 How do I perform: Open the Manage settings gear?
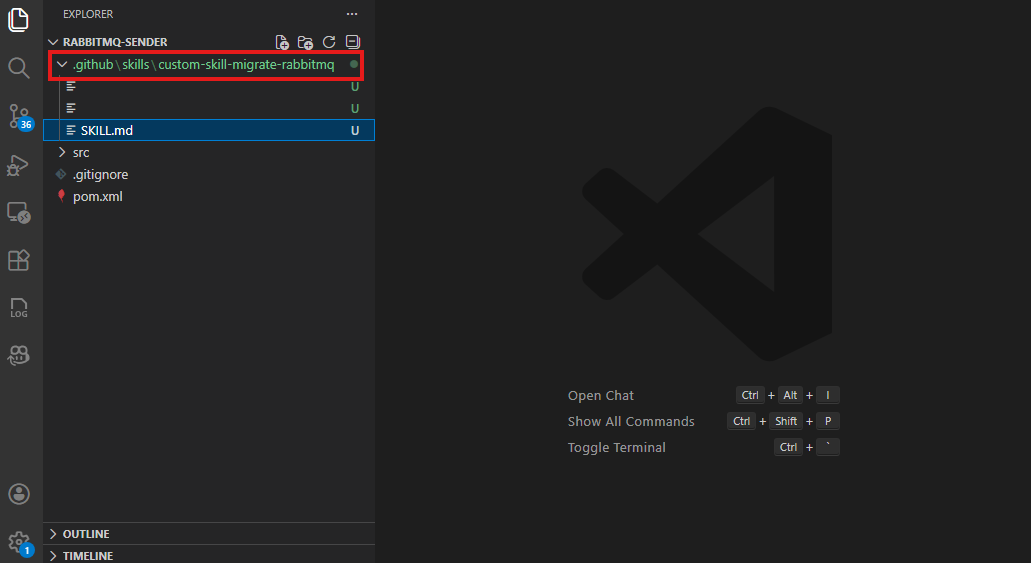click(x=19, y=542)
